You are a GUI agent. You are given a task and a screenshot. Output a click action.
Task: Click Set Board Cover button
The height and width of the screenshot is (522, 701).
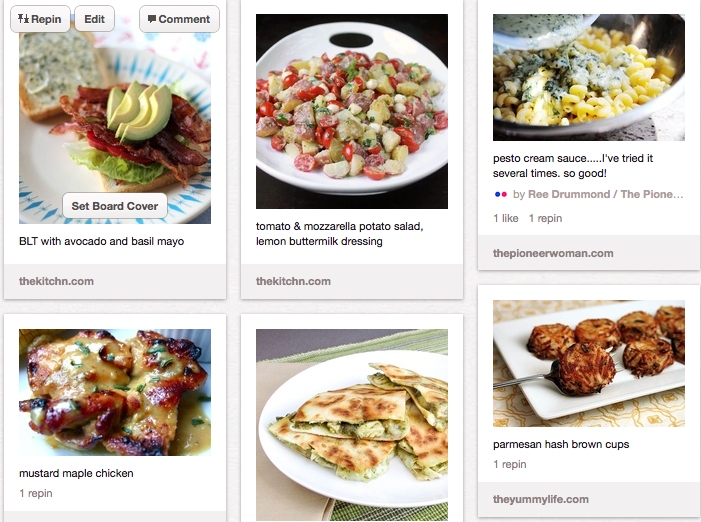coord(115,206)
